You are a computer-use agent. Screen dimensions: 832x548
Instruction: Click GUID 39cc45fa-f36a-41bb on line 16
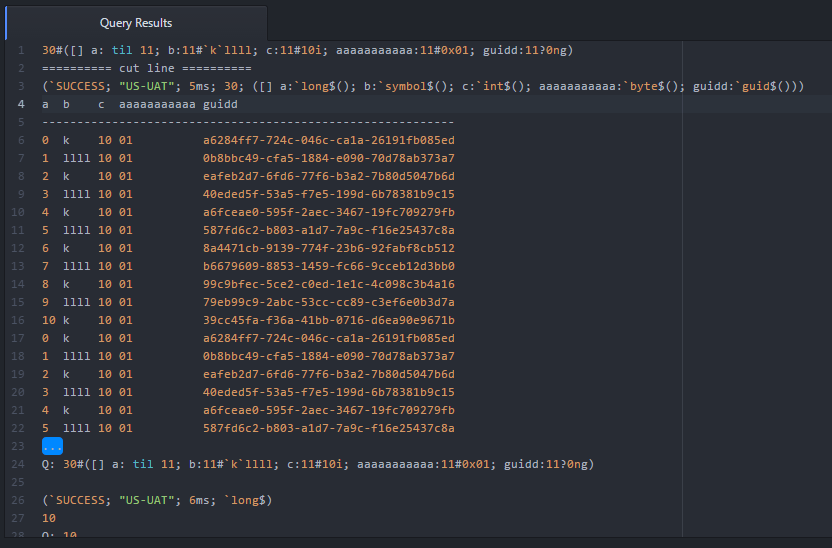328,320
